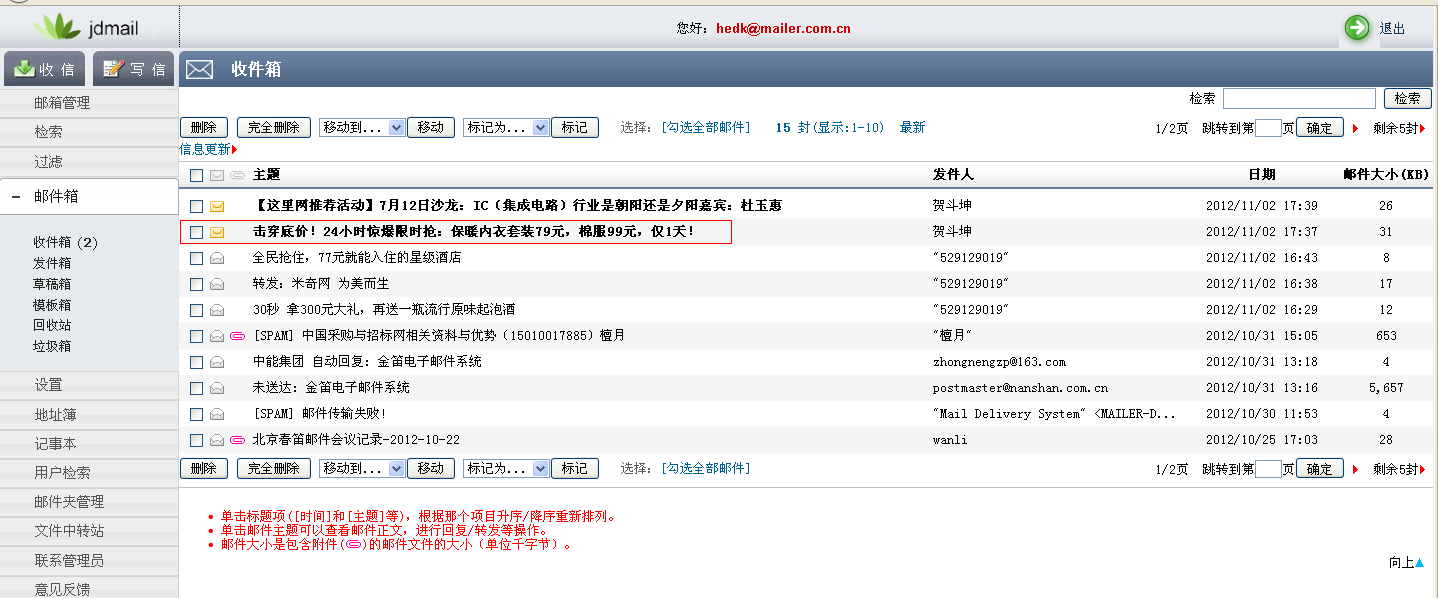1438x598 pixels.
Task: Collapse the 邮件箱 section in sidebar
Action: coord(16,197)
